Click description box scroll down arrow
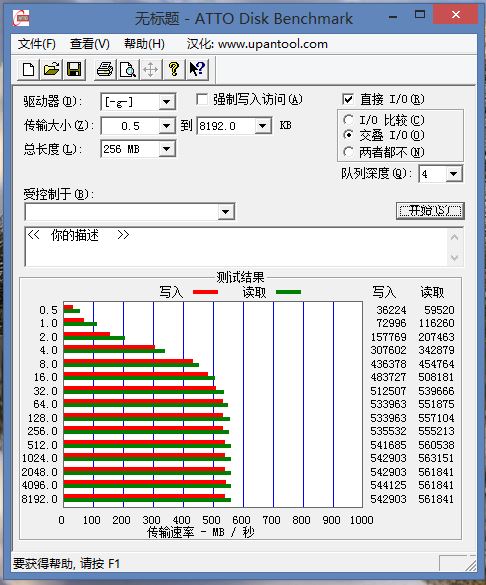 pos(454,257)
